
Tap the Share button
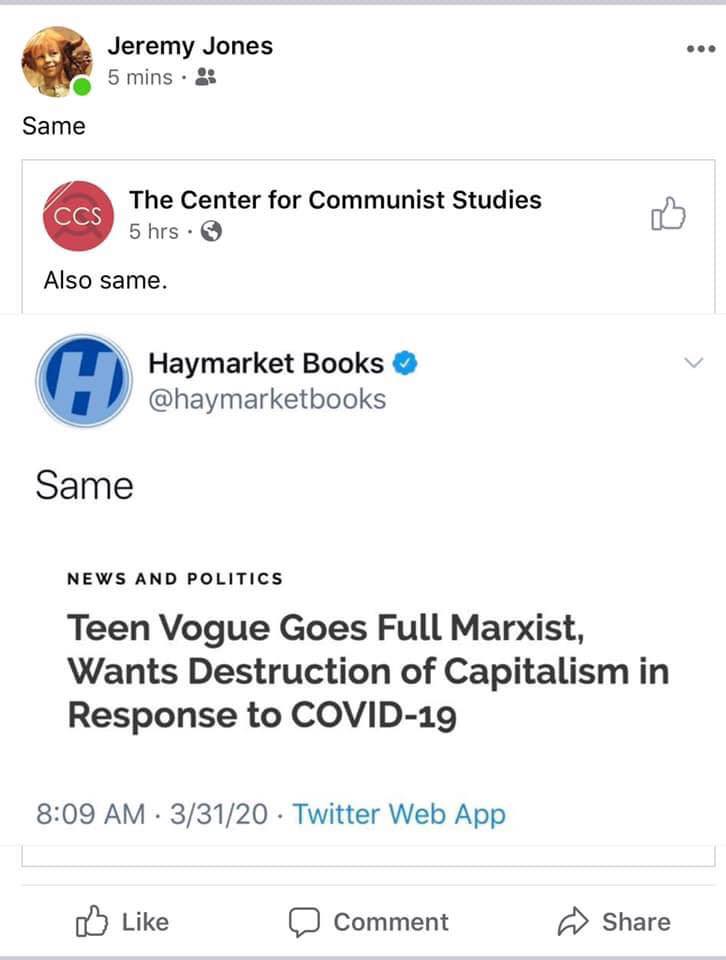[614, 922]
